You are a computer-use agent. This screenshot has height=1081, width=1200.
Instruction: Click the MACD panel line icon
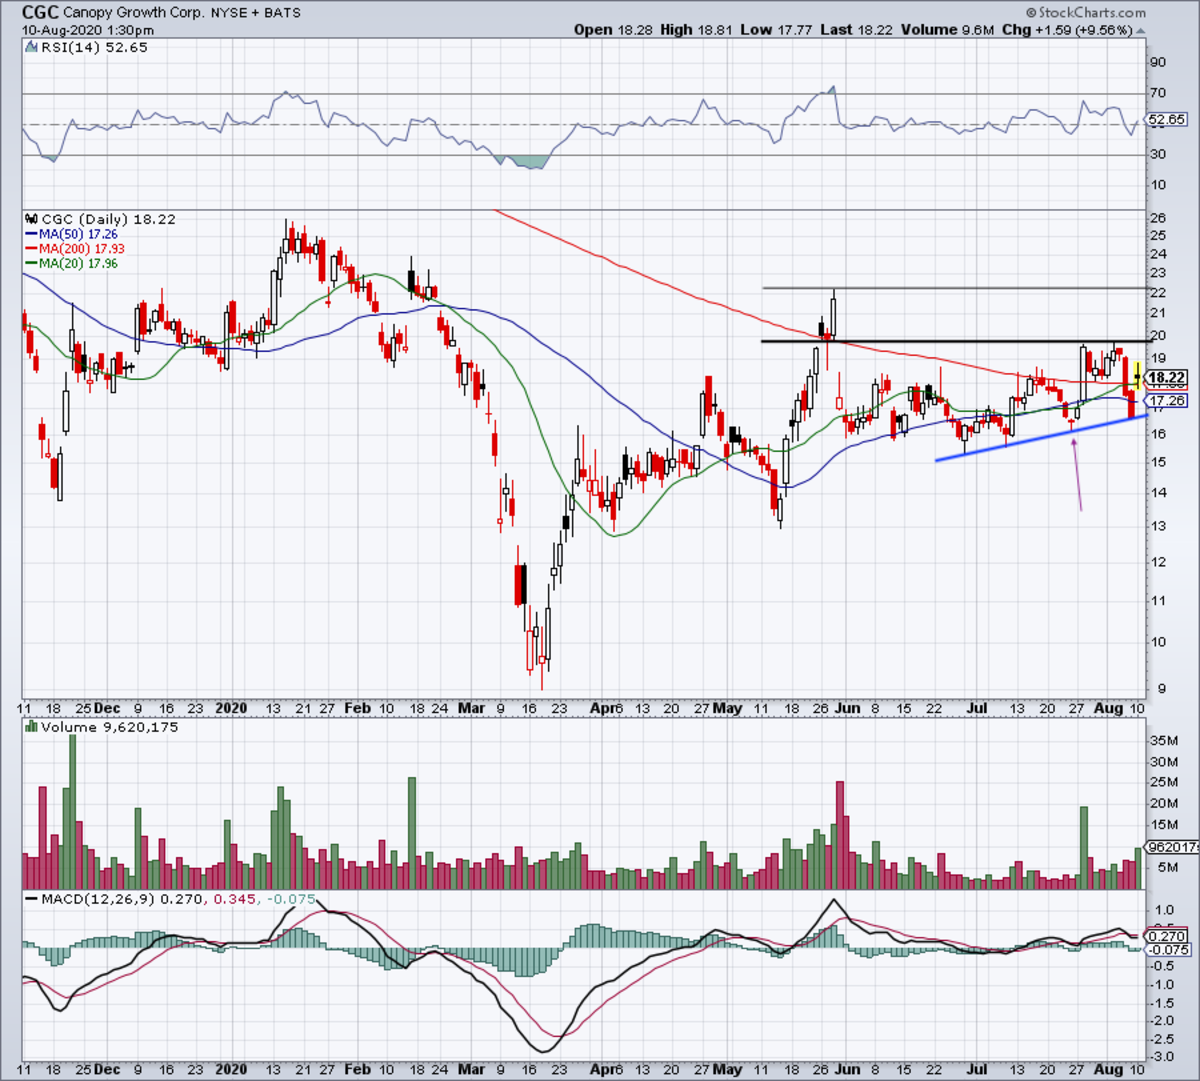(32, 899)
